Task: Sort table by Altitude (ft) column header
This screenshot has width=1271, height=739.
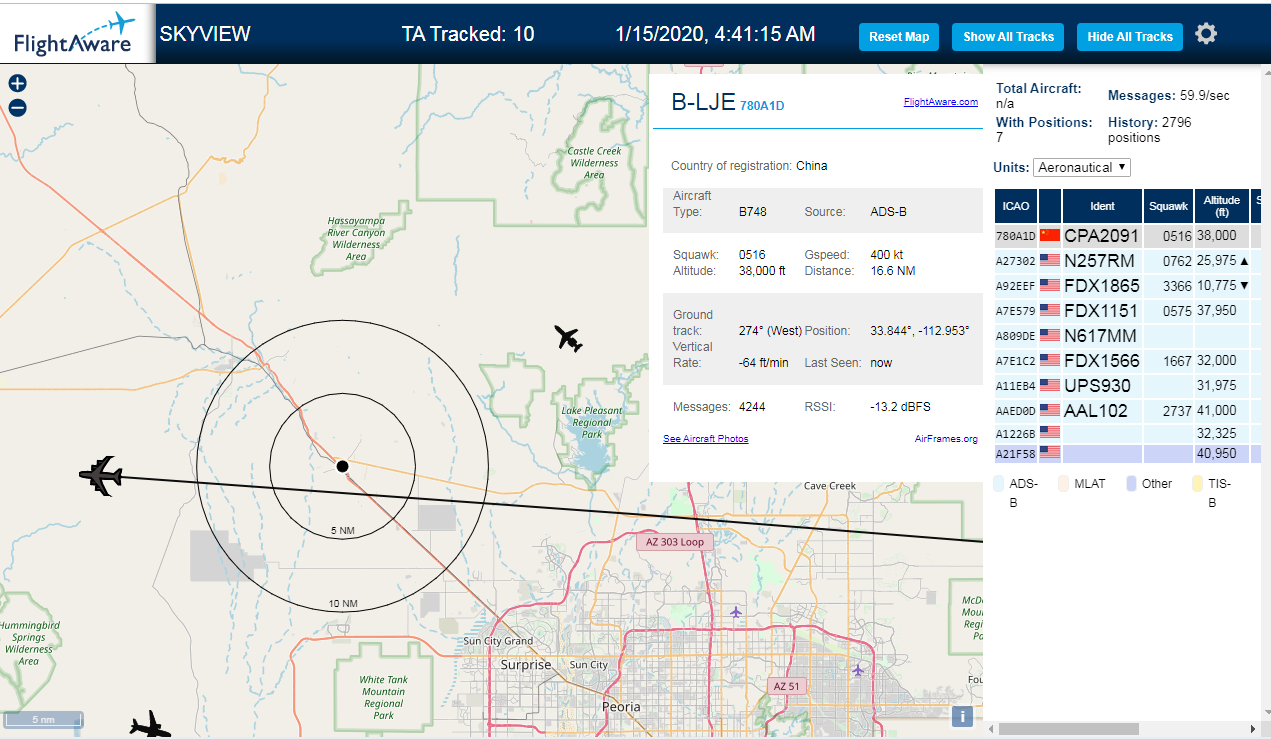Action: point(1222,206)
